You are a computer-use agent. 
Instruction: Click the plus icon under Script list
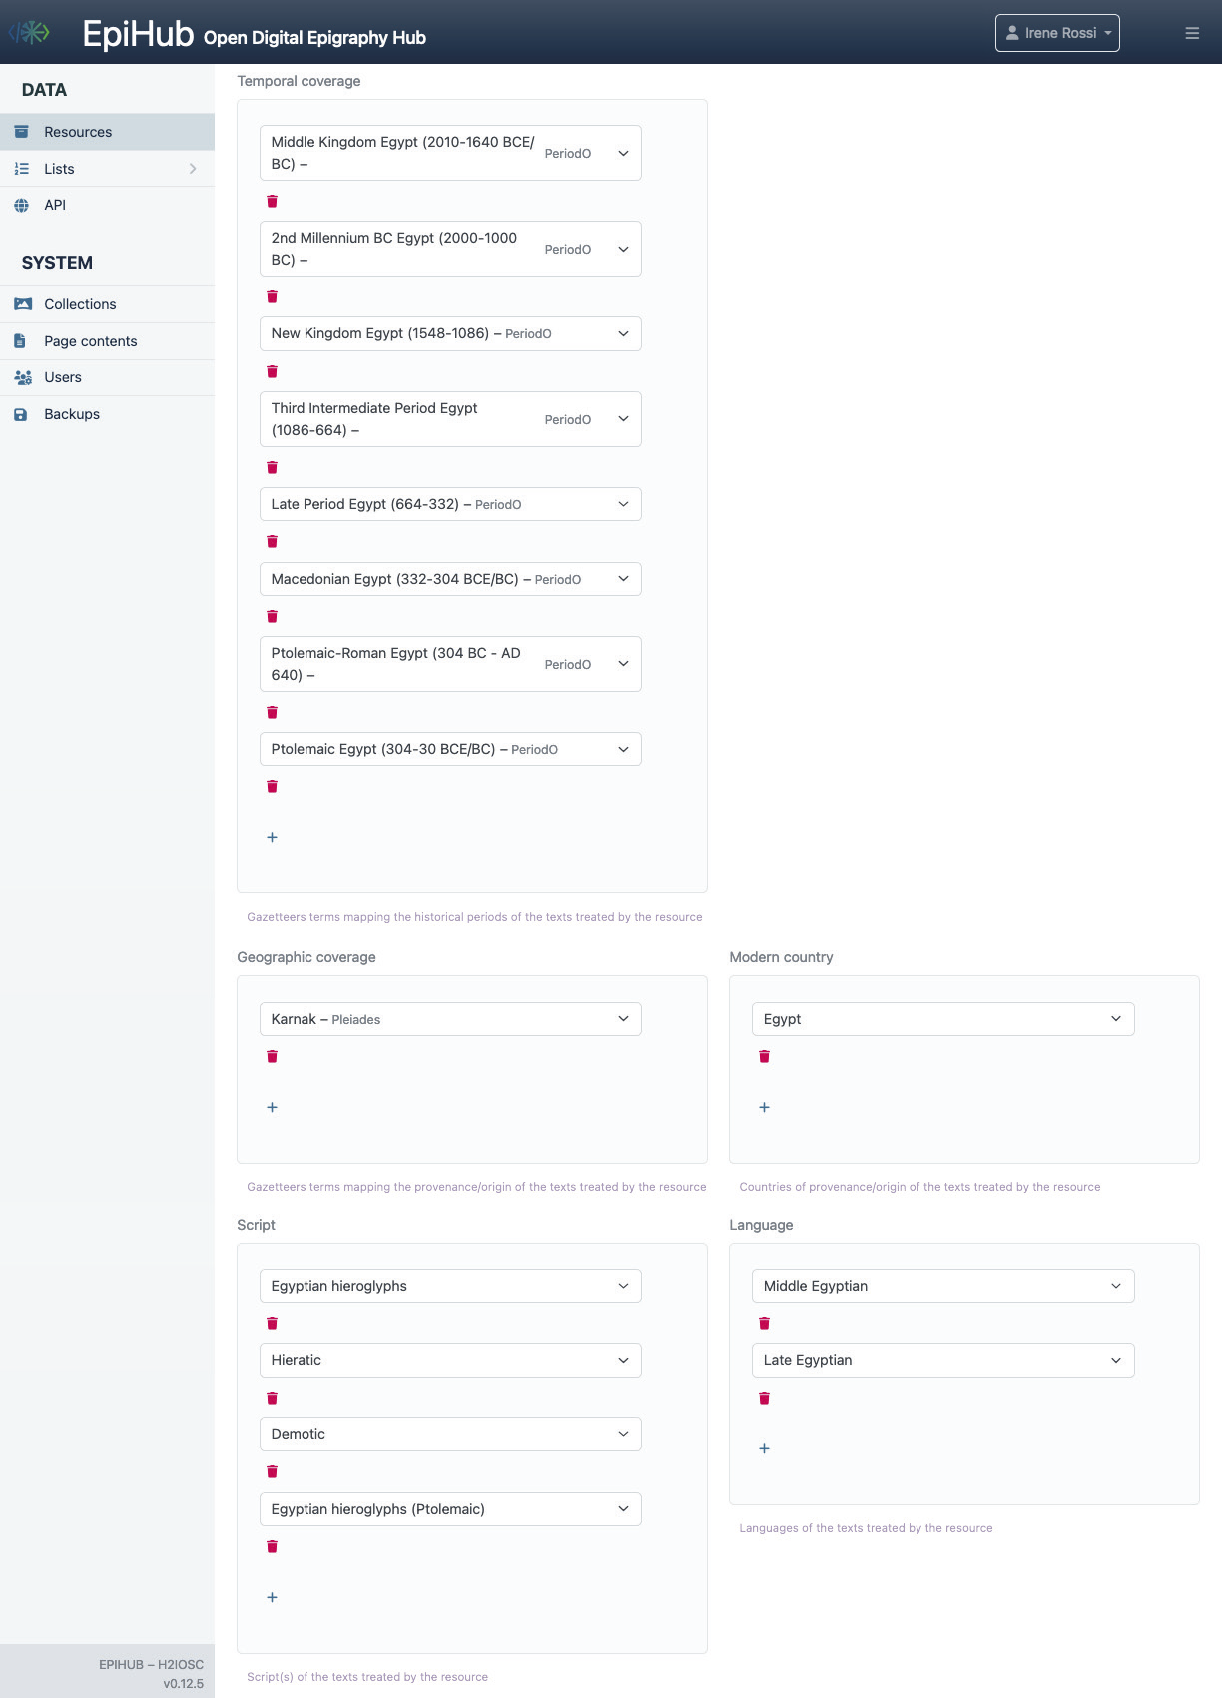(x=272, y=1598)
